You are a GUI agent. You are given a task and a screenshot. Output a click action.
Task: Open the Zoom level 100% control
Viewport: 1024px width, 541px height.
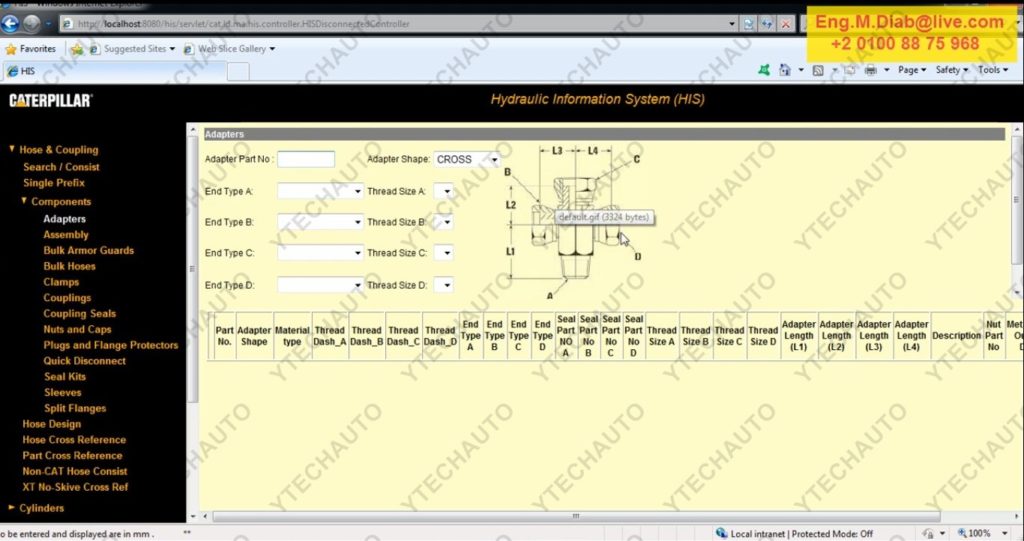tap(980, 534)
